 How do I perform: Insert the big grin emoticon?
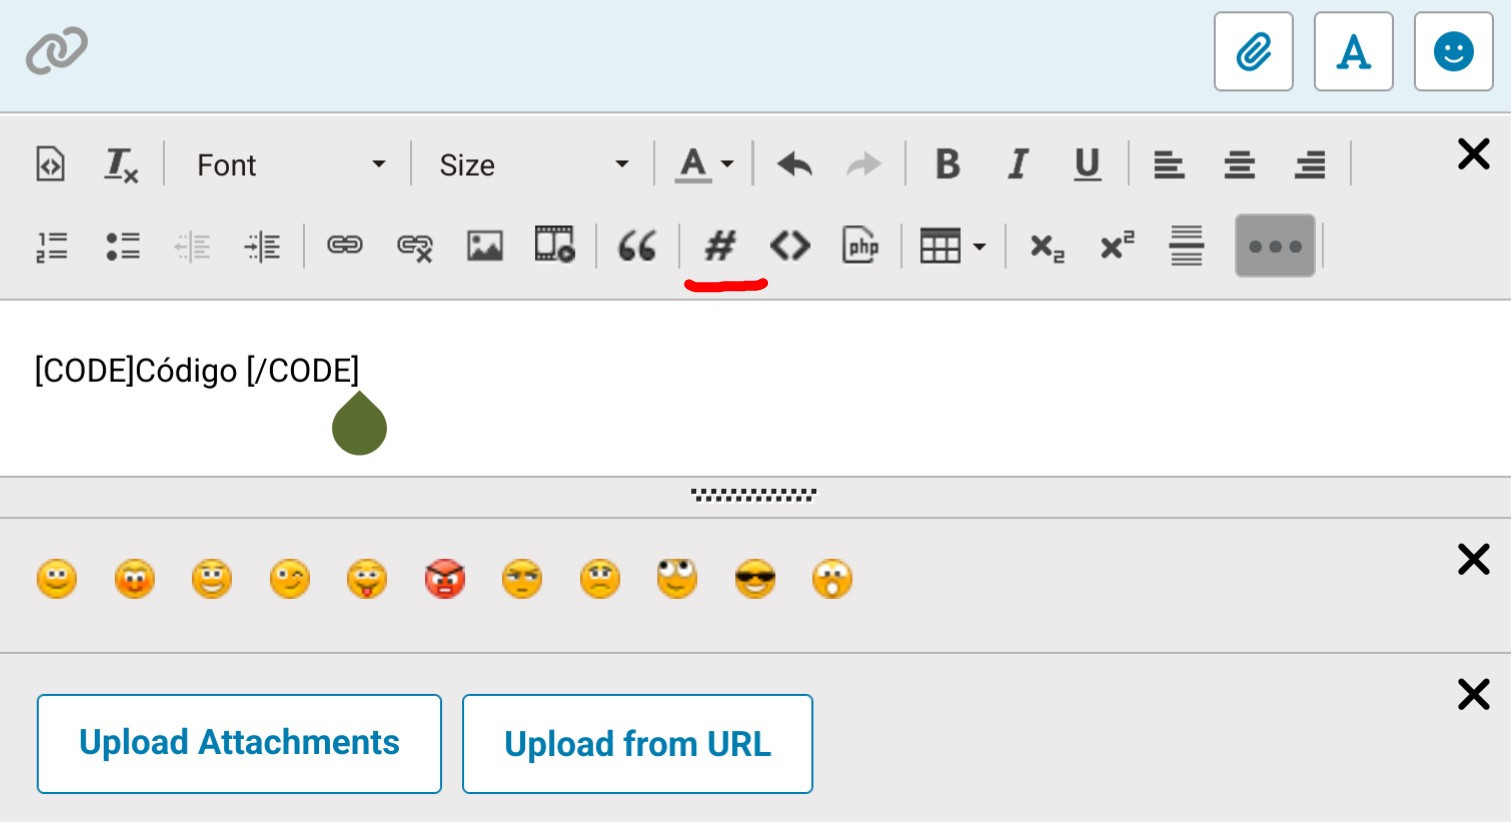(x=212, y=579)
